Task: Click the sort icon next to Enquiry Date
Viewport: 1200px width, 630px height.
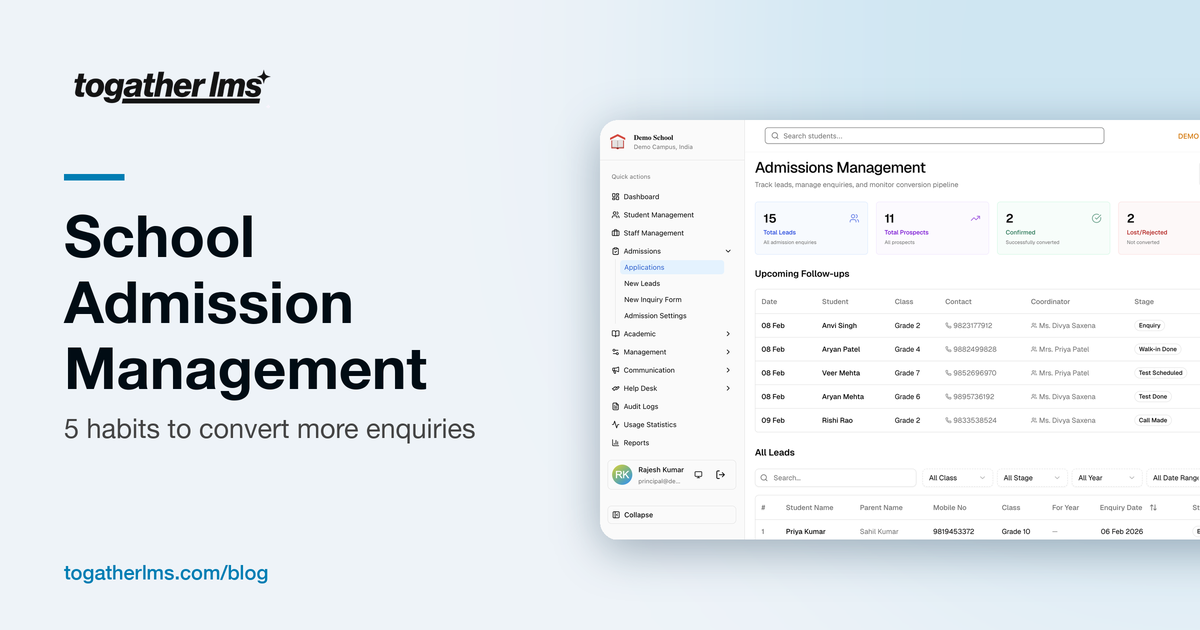Action: pos(1153,508)
